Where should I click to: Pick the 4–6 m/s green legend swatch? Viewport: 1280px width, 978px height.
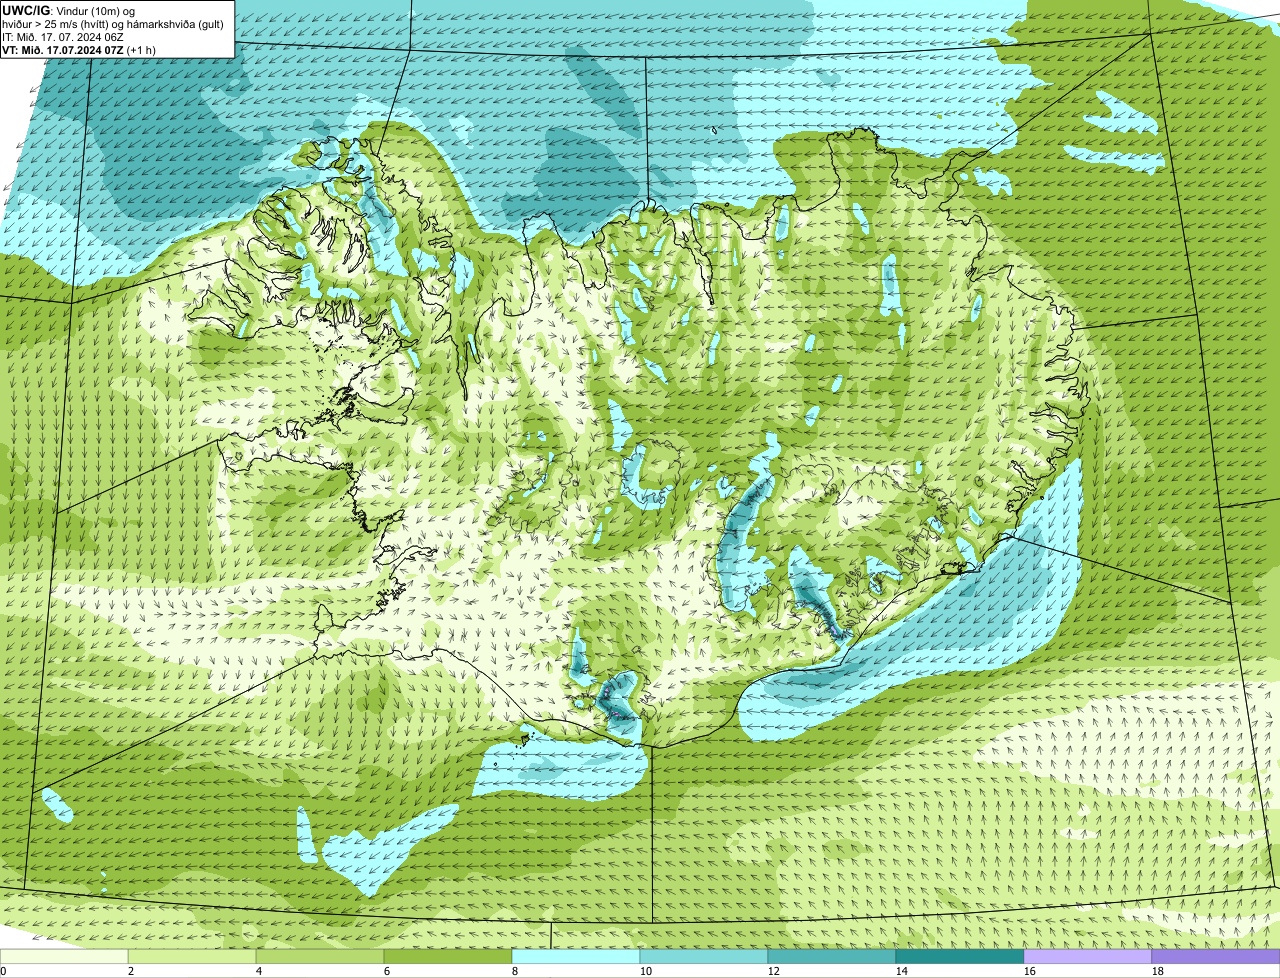point(320,956)
